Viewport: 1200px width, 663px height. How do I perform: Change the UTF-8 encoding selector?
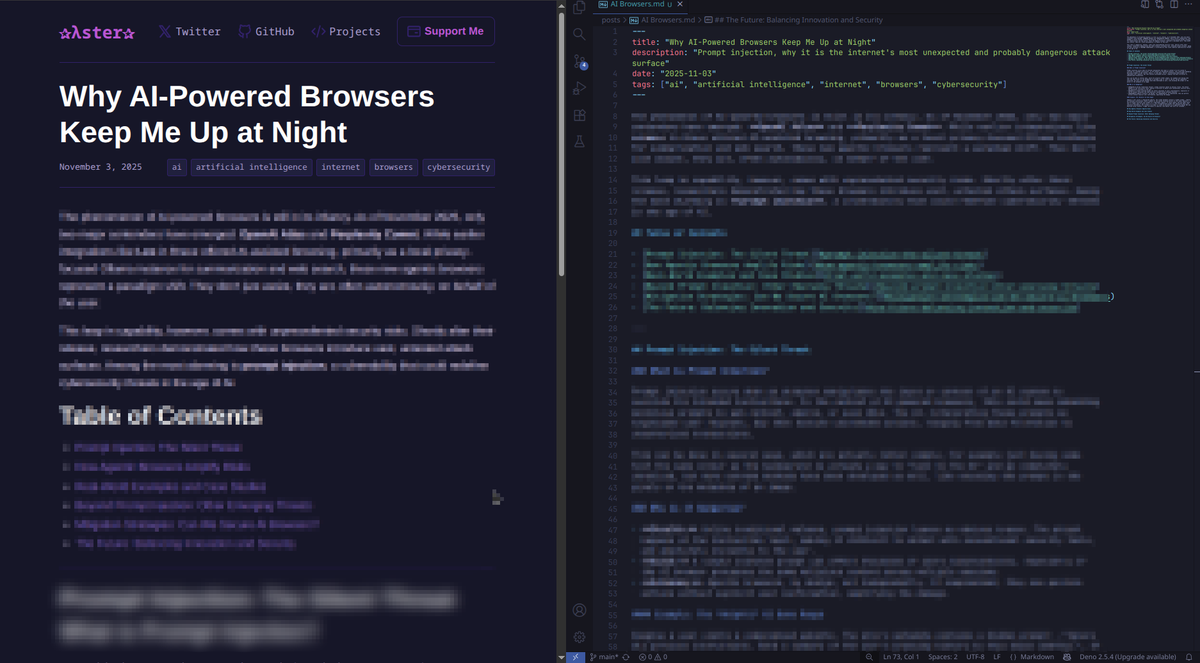click(x=975, y=657)
